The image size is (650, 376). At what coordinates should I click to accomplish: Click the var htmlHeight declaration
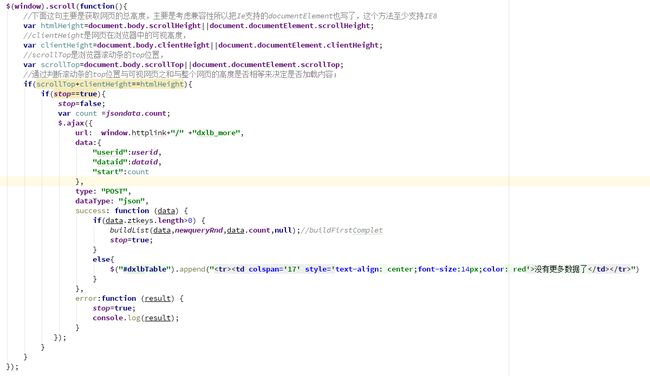tap(199, 26)
